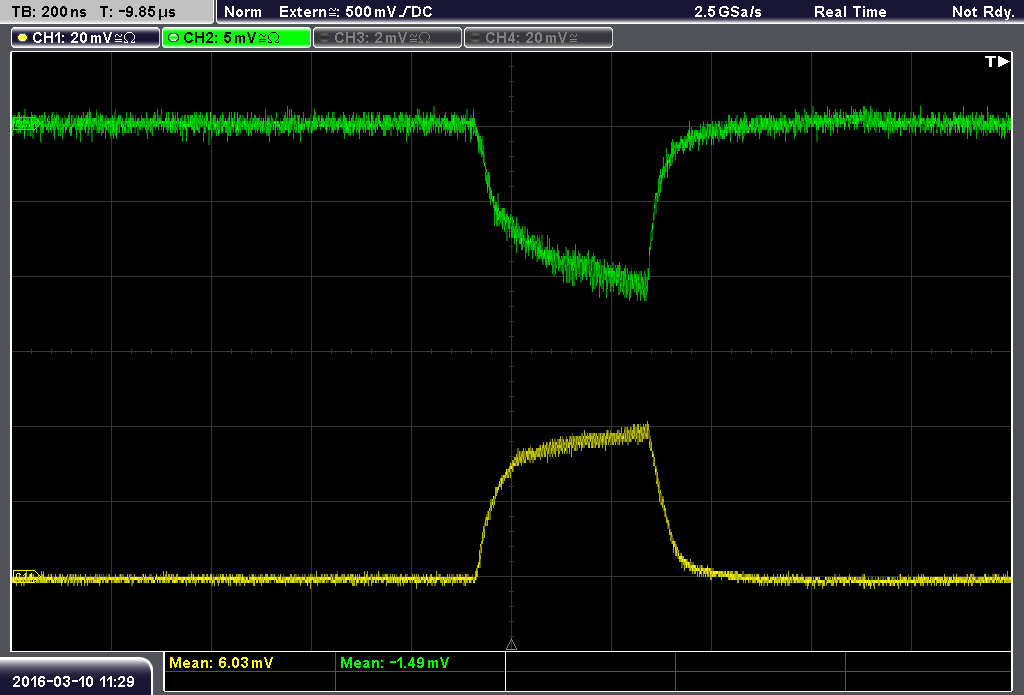This screenshot has height=695, width=1024.
Task: Click the TB: 200 ns timebase readout
Action: point(49,12)
